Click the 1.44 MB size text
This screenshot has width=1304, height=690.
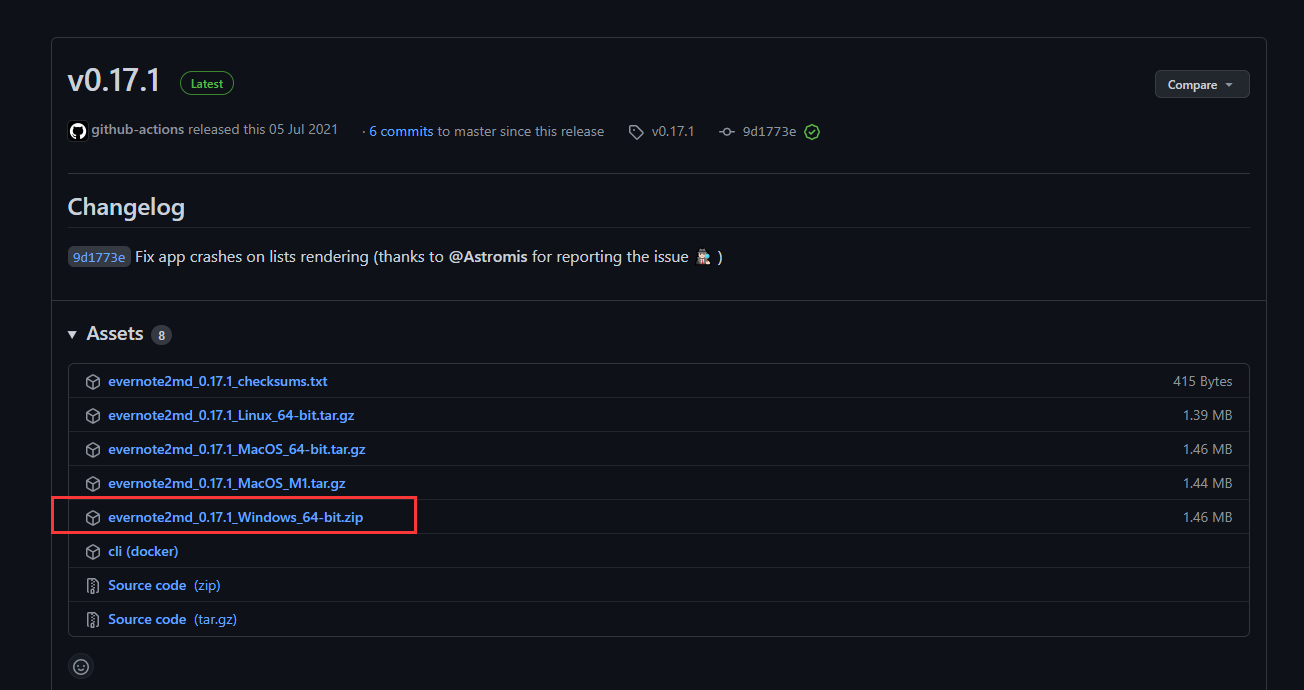point(1207,483)
